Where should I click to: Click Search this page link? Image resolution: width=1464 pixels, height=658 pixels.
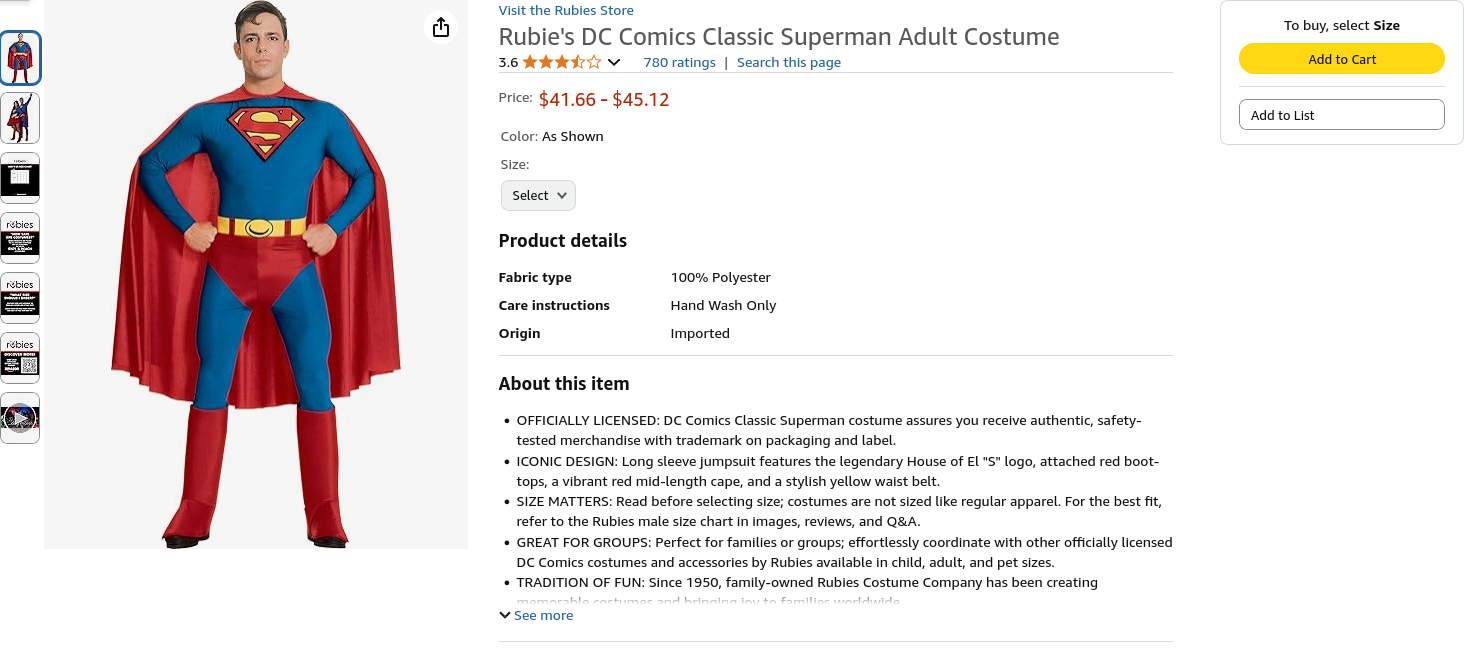(788, 62)
